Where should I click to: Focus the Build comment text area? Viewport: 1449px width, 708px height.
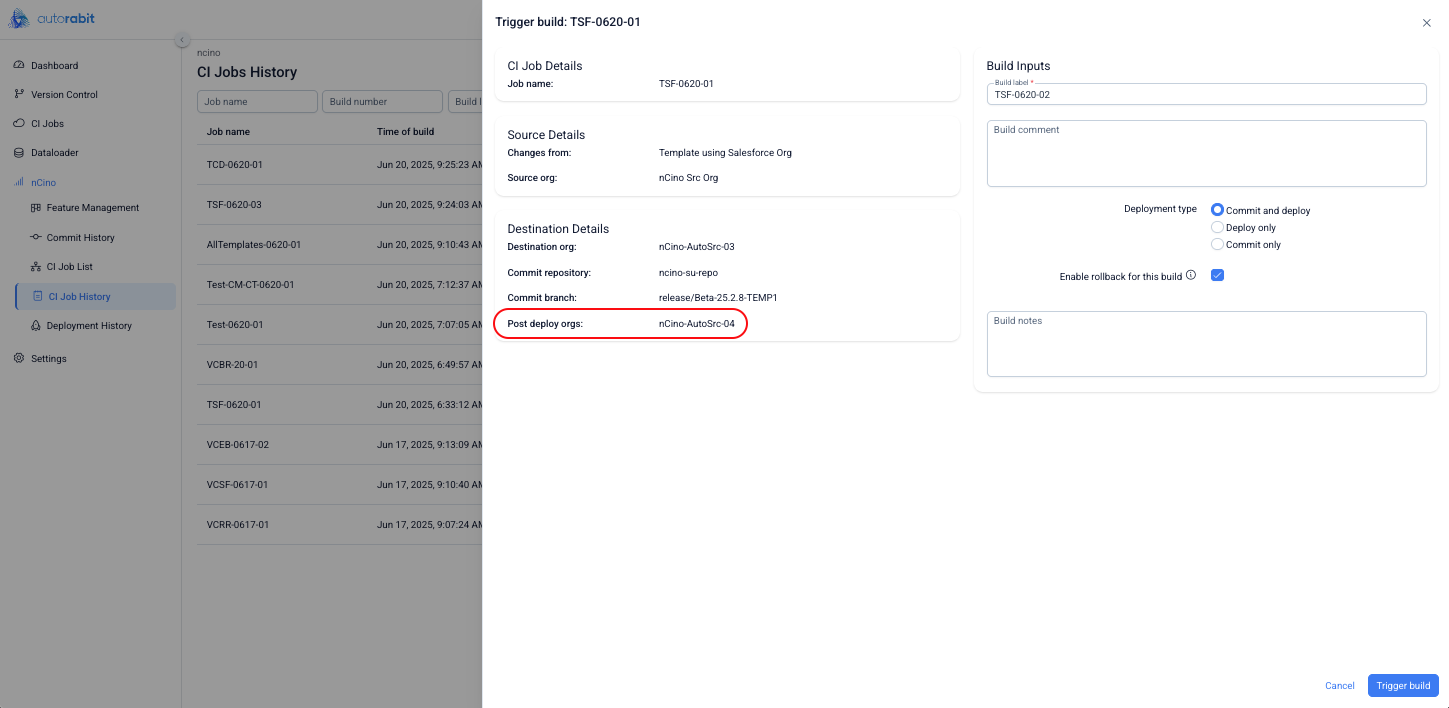pos(1205,154)
